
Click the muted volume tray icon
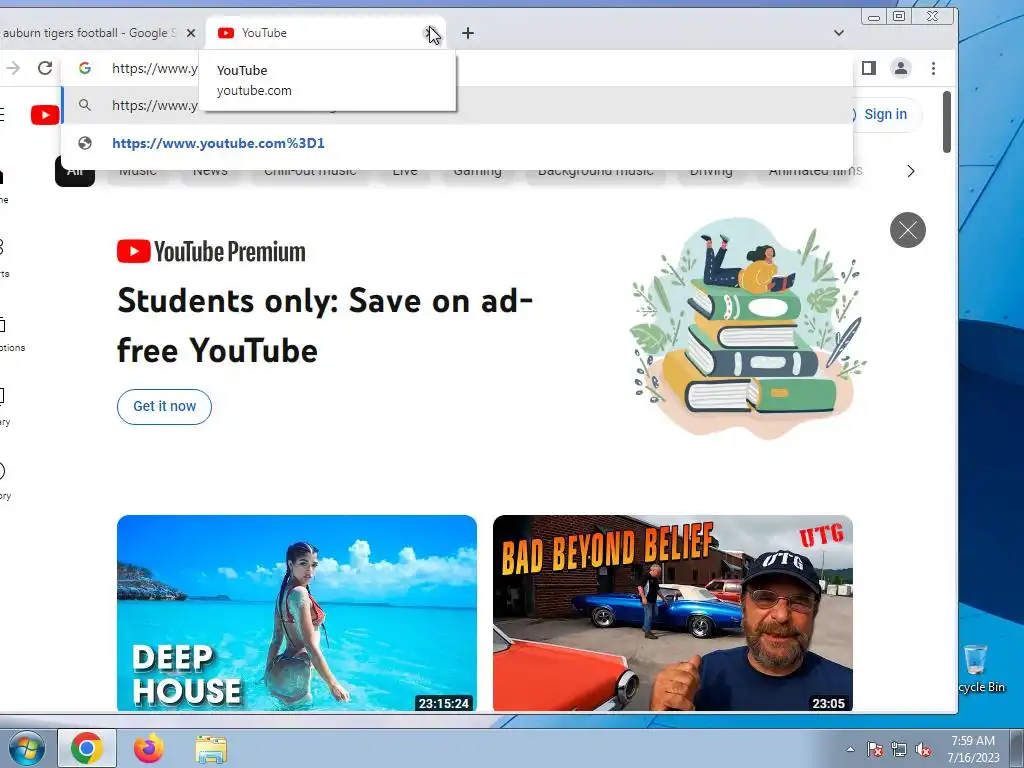(923, 749)
